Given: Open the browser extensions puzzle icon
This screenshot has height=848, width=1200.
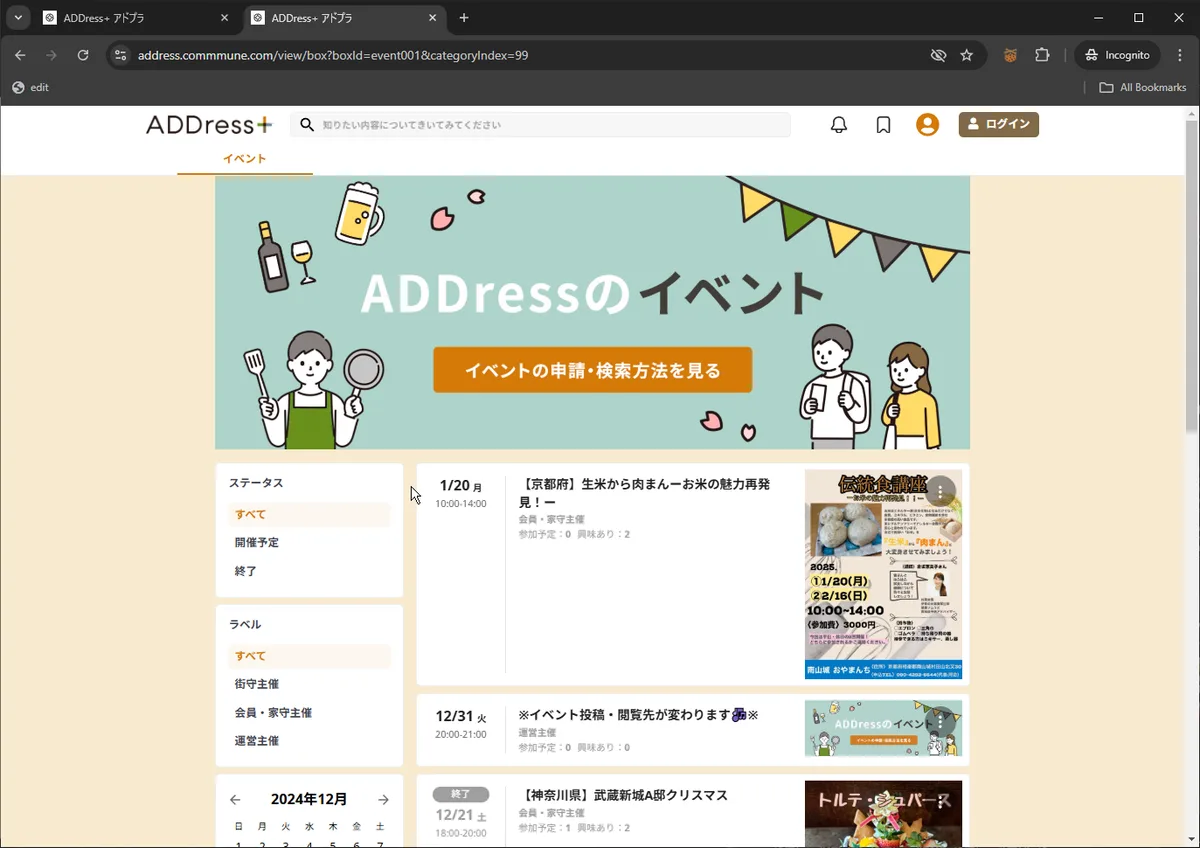Looking at the screenshot, I should 1042,55.
